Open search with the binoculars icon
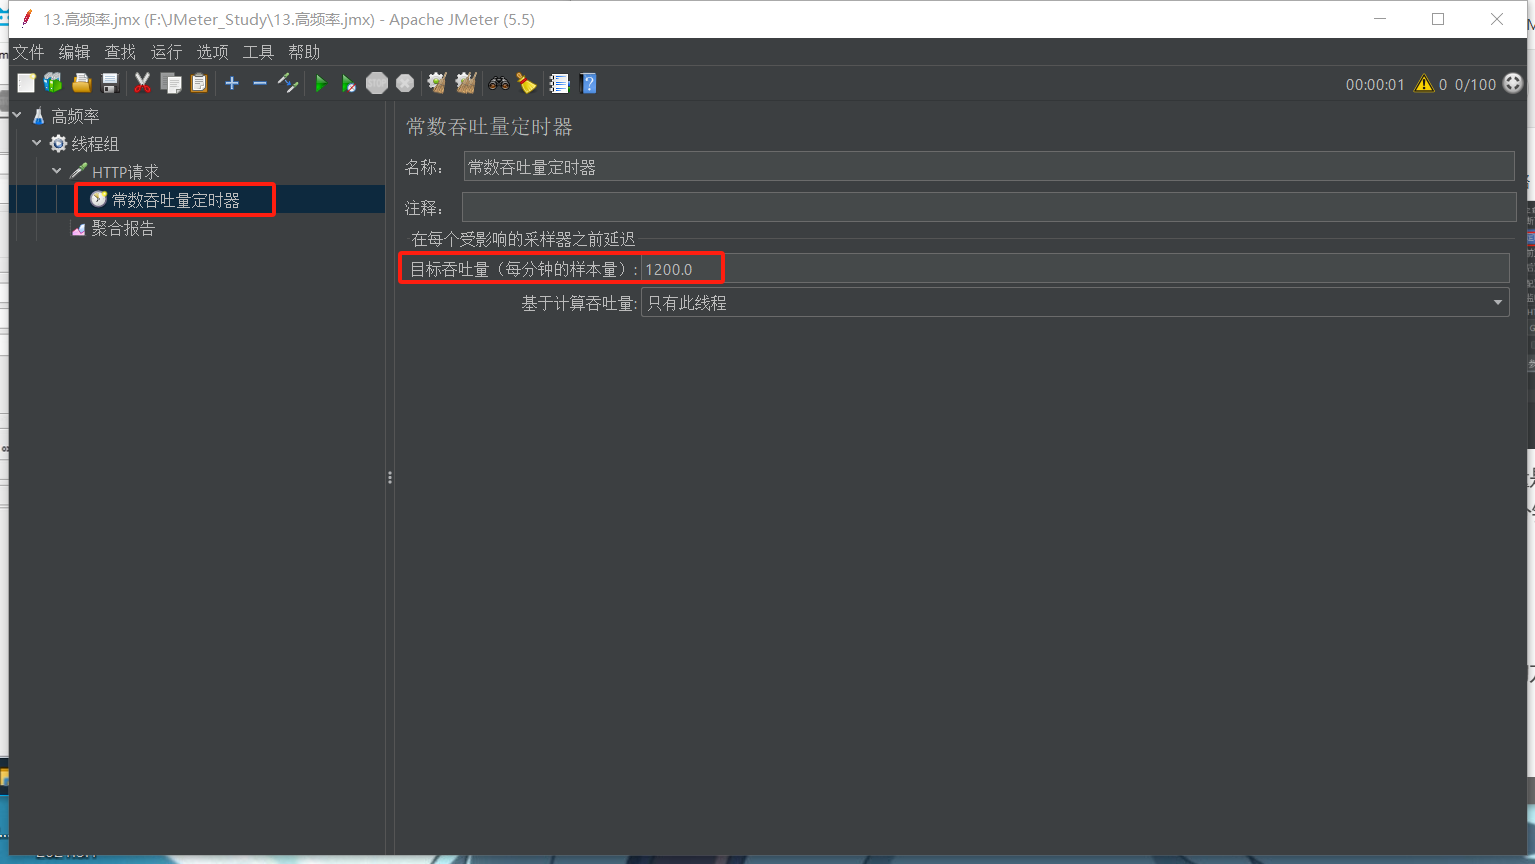1535x864 pixels. (498, 84)
